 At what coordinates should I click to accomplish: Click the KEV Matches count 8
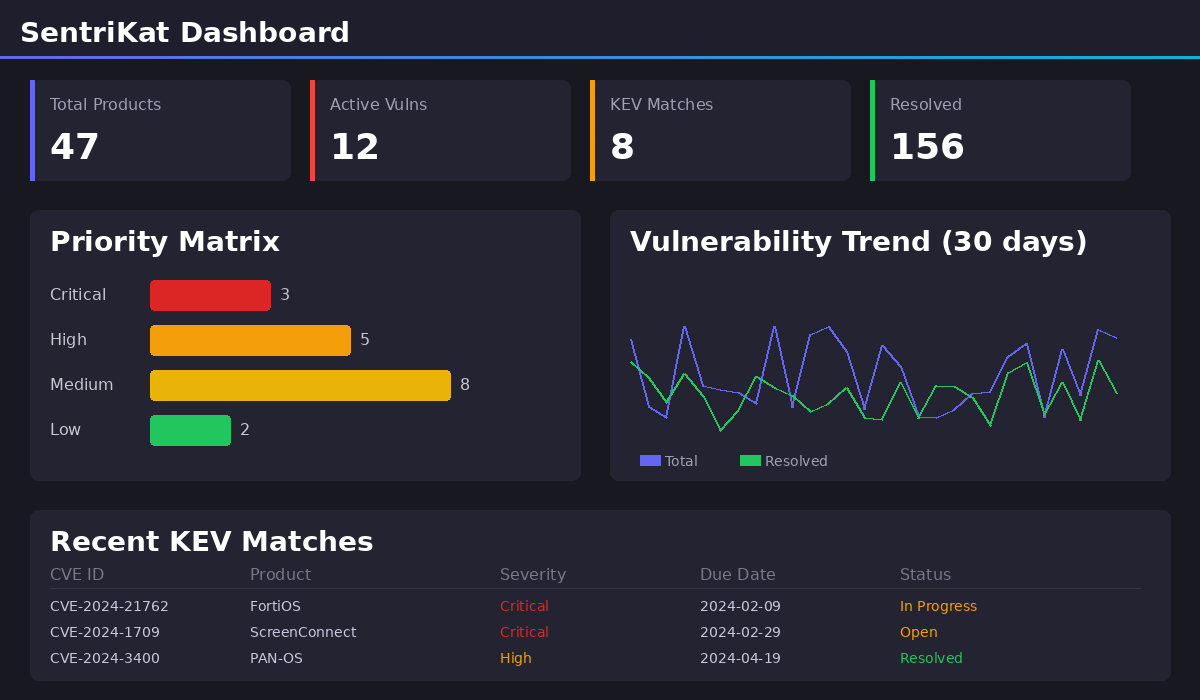622,148
